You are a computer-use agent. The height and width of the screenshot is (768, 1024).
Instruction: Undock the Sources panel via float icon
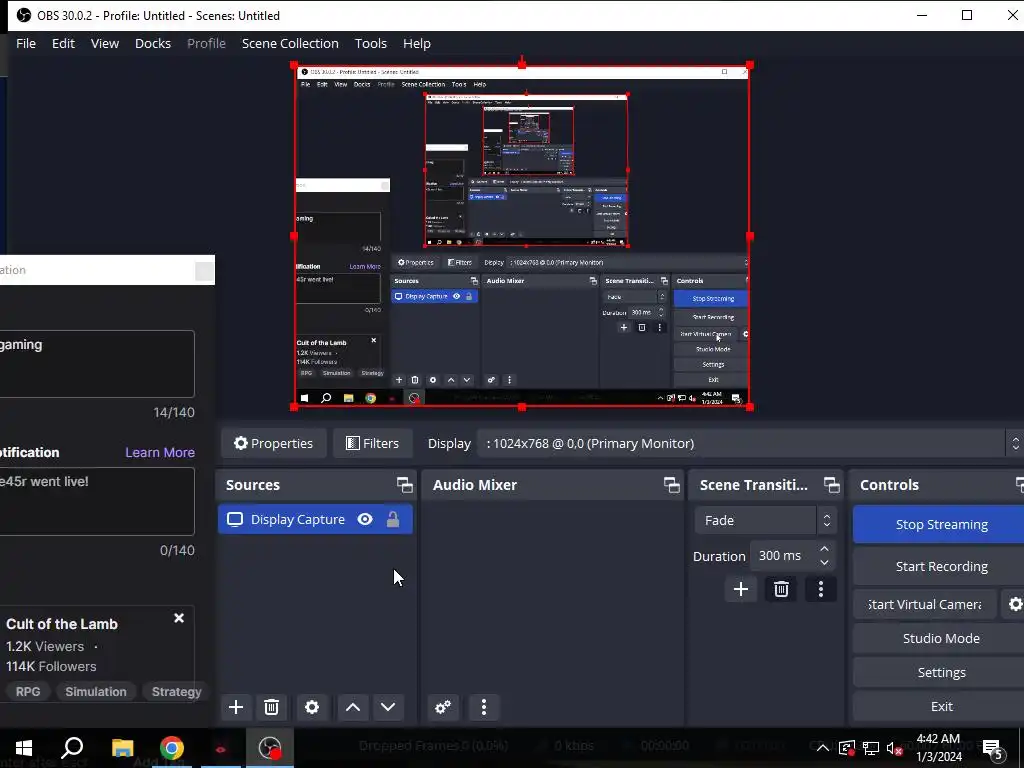point(405,485)
